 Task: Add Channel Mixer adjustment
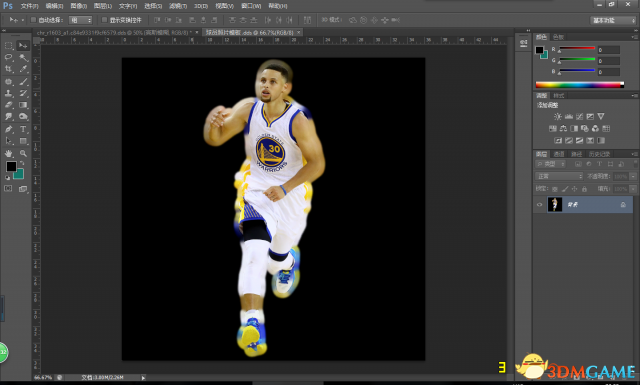point(596,129)
